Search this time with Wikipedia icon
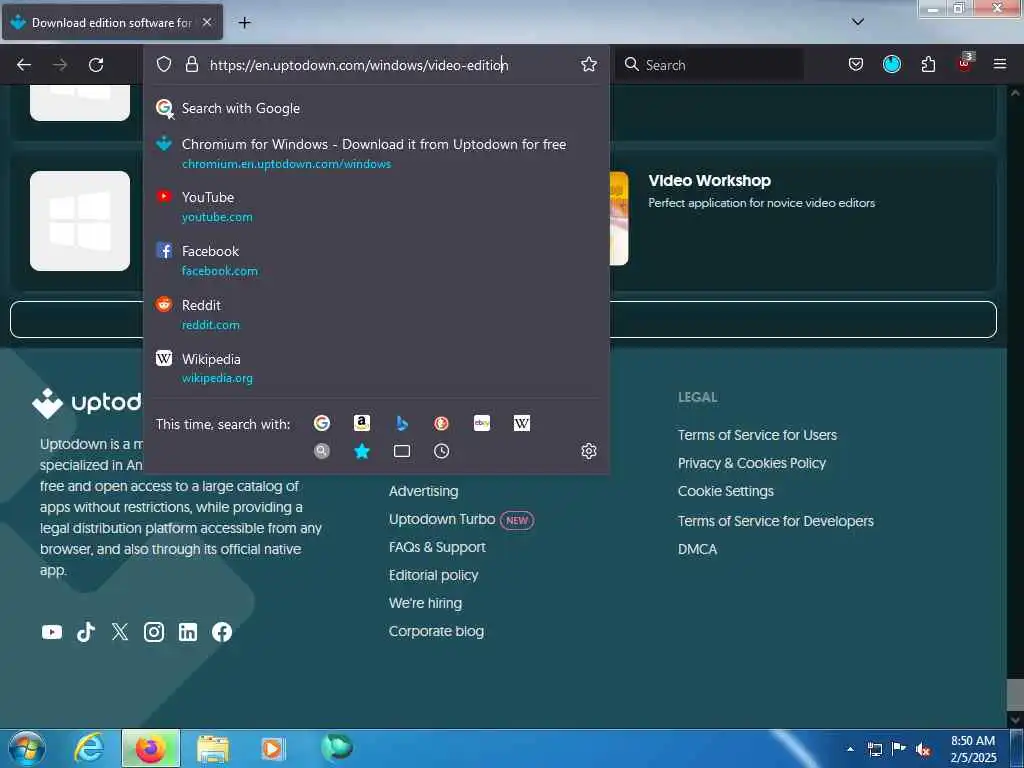1024x768 pixels. click(x=522, y=423)
